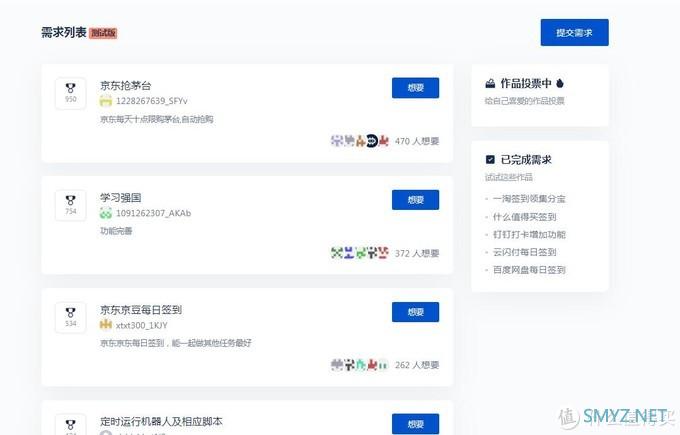Image resolution: width=680 pixels, height=435 pixels.
Task: Click 想要 button for 京东抢茅台
Action: tap(415, 88)
